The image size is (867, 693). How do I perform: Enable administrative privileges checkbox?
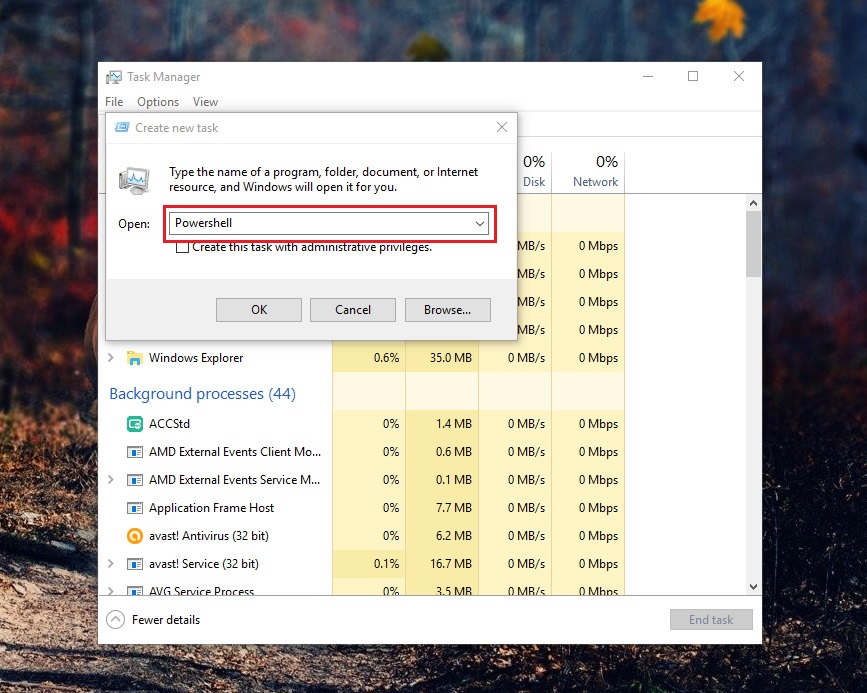(x=182, y=247)
